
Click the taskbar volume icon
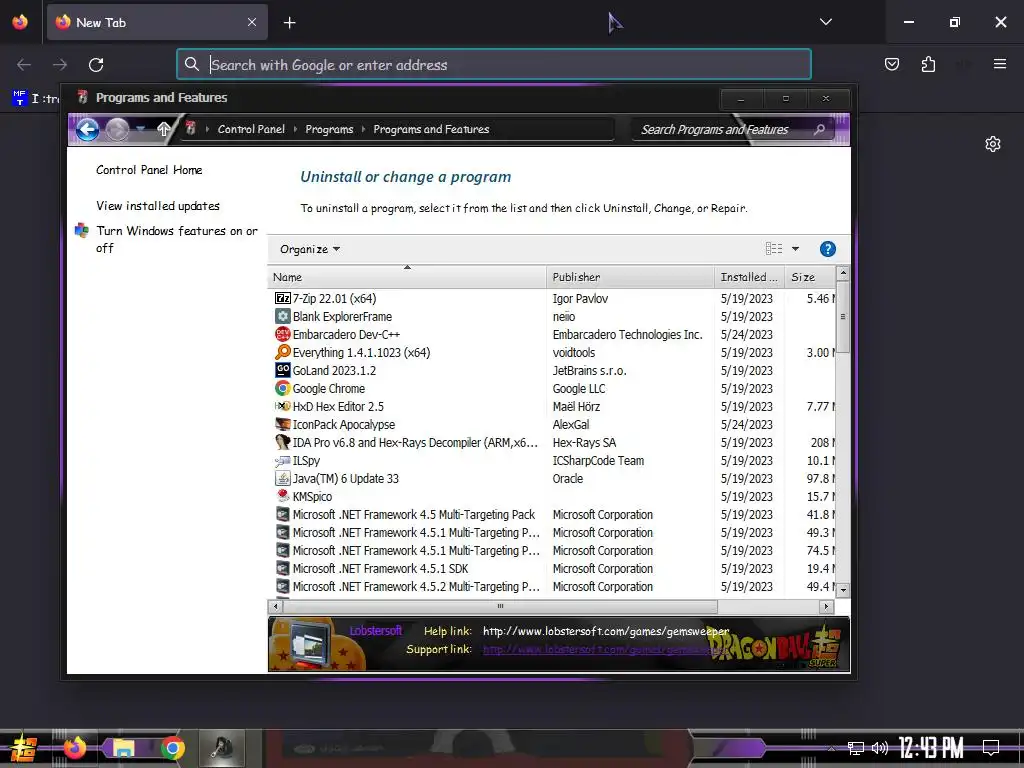(880, 748)
